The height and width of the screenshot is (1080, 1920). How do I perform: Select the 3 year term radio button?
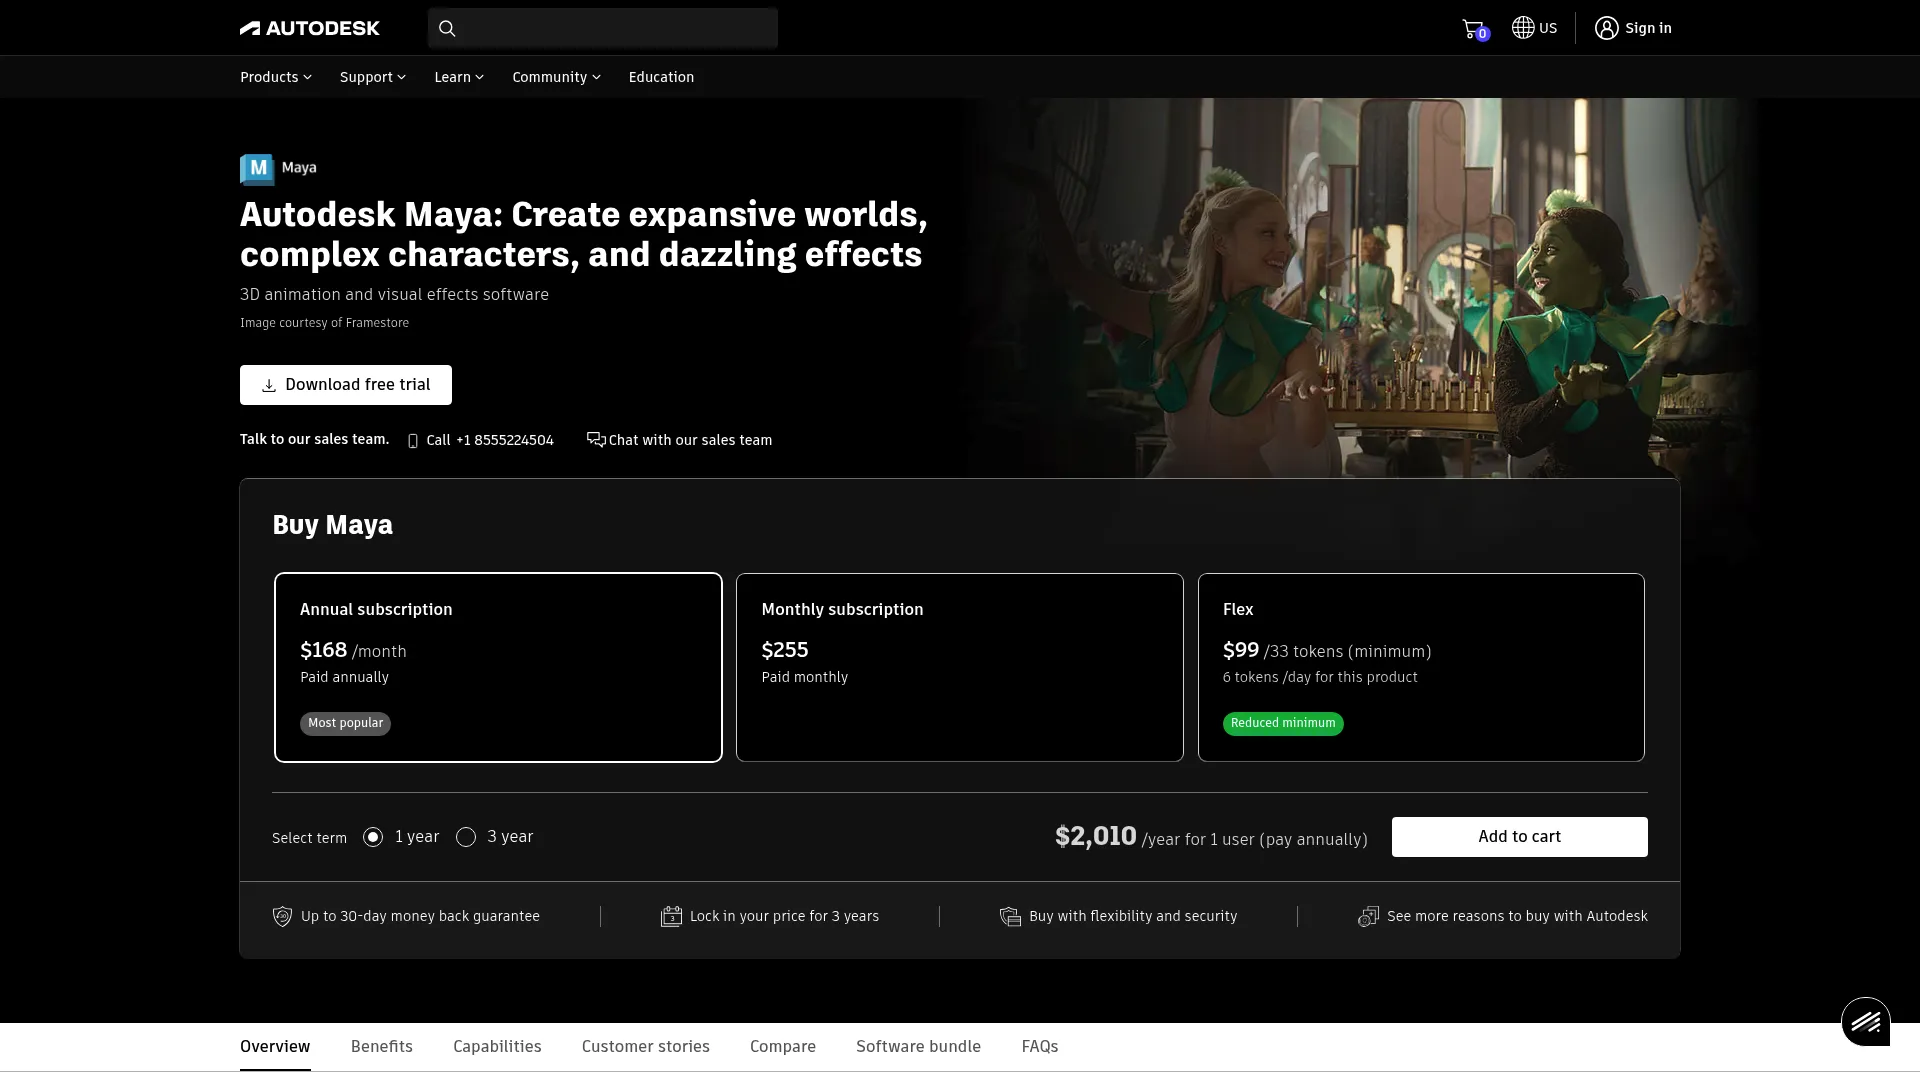[466, 837]
